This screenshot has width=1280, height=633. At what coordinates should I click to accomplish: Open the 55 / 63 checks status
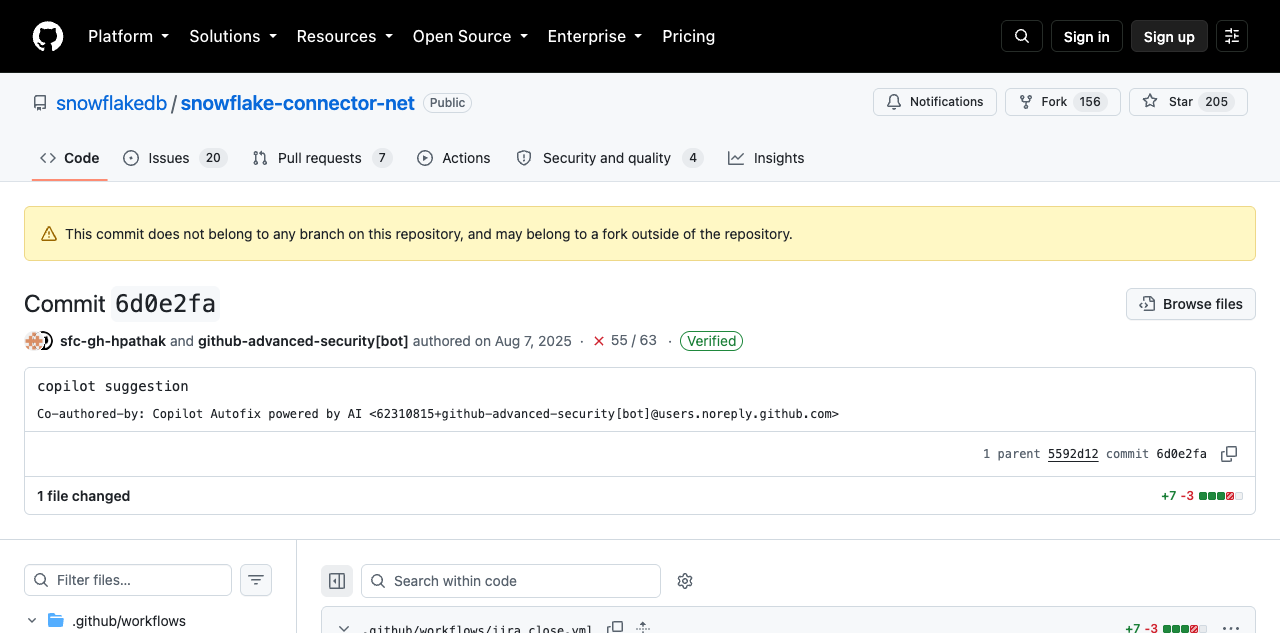634,341
